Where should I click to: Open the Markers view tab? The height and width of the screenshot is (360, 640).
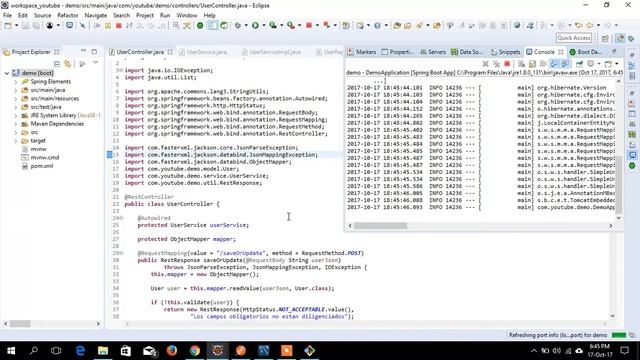point(362,52)
